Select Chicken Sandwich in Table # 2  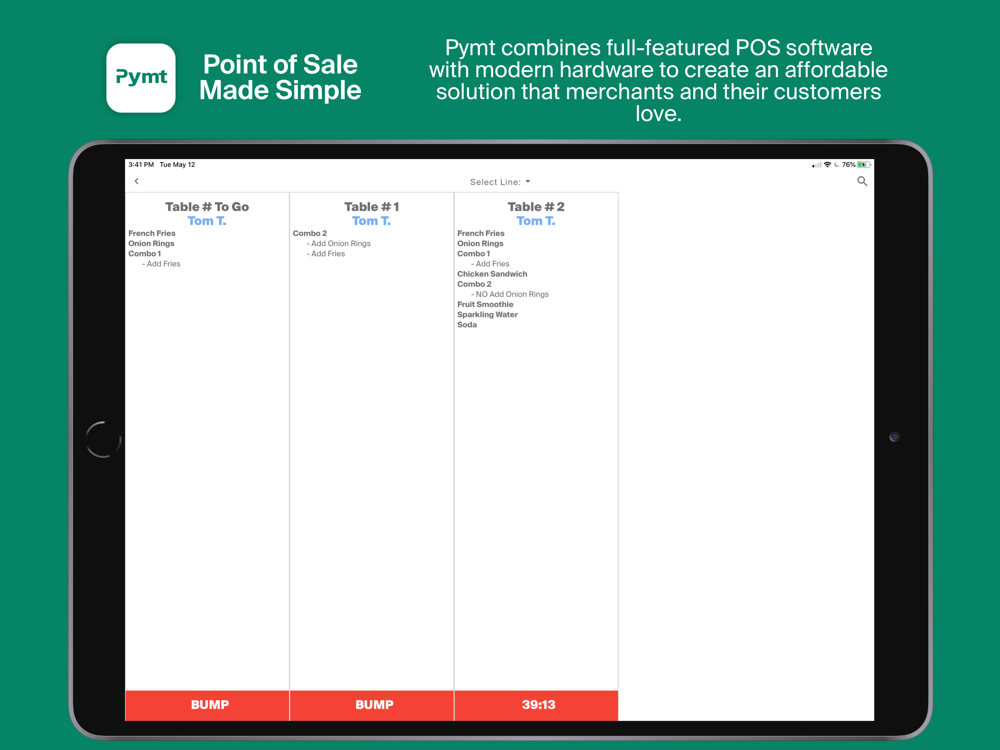[x=492, y=274]
